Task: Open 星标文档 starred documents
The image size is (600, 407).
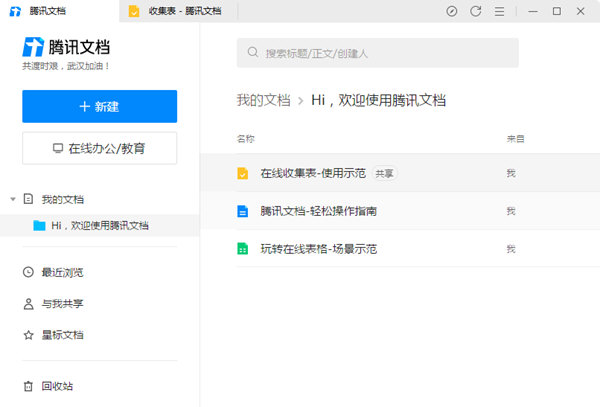Action: tap(62, 335)
